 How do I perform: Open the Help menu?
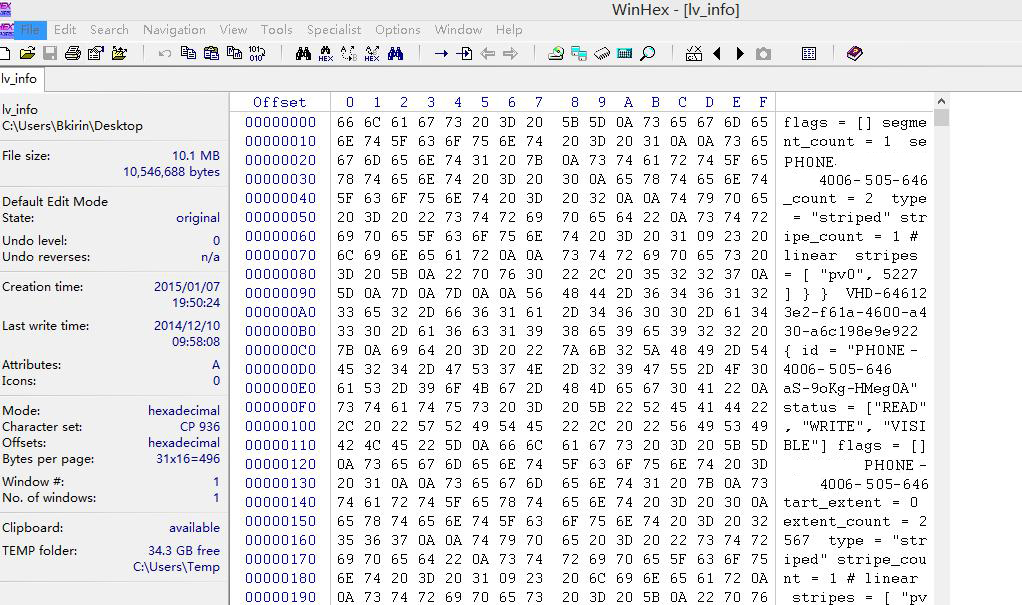click(509, 30)
